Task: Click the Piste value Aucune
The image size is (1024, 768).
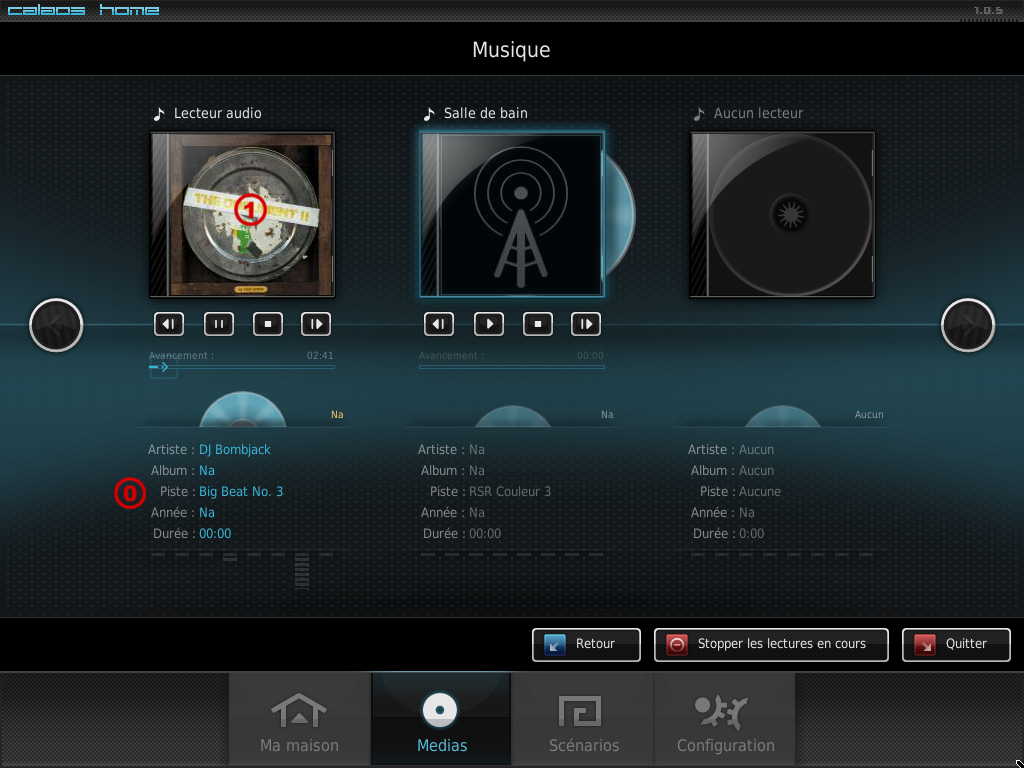Action: coord(760,491)
